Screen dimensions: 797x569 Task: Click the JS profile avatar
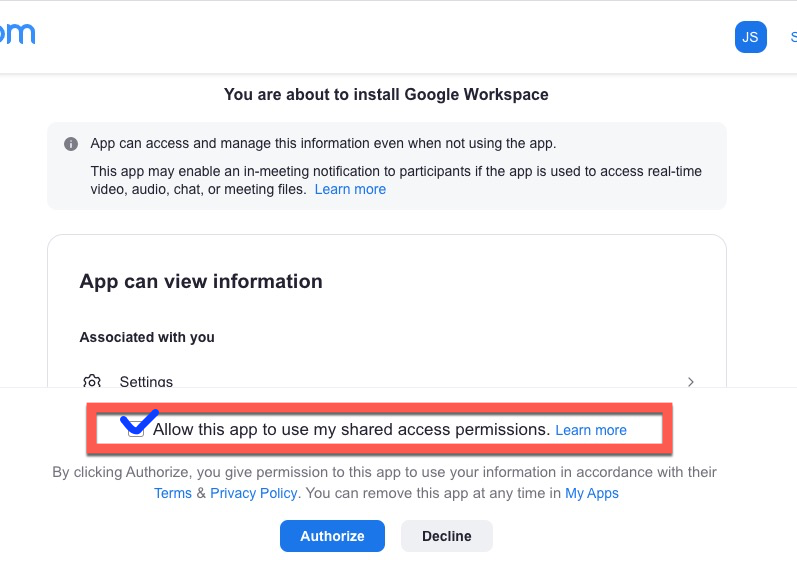coord(750,37)
